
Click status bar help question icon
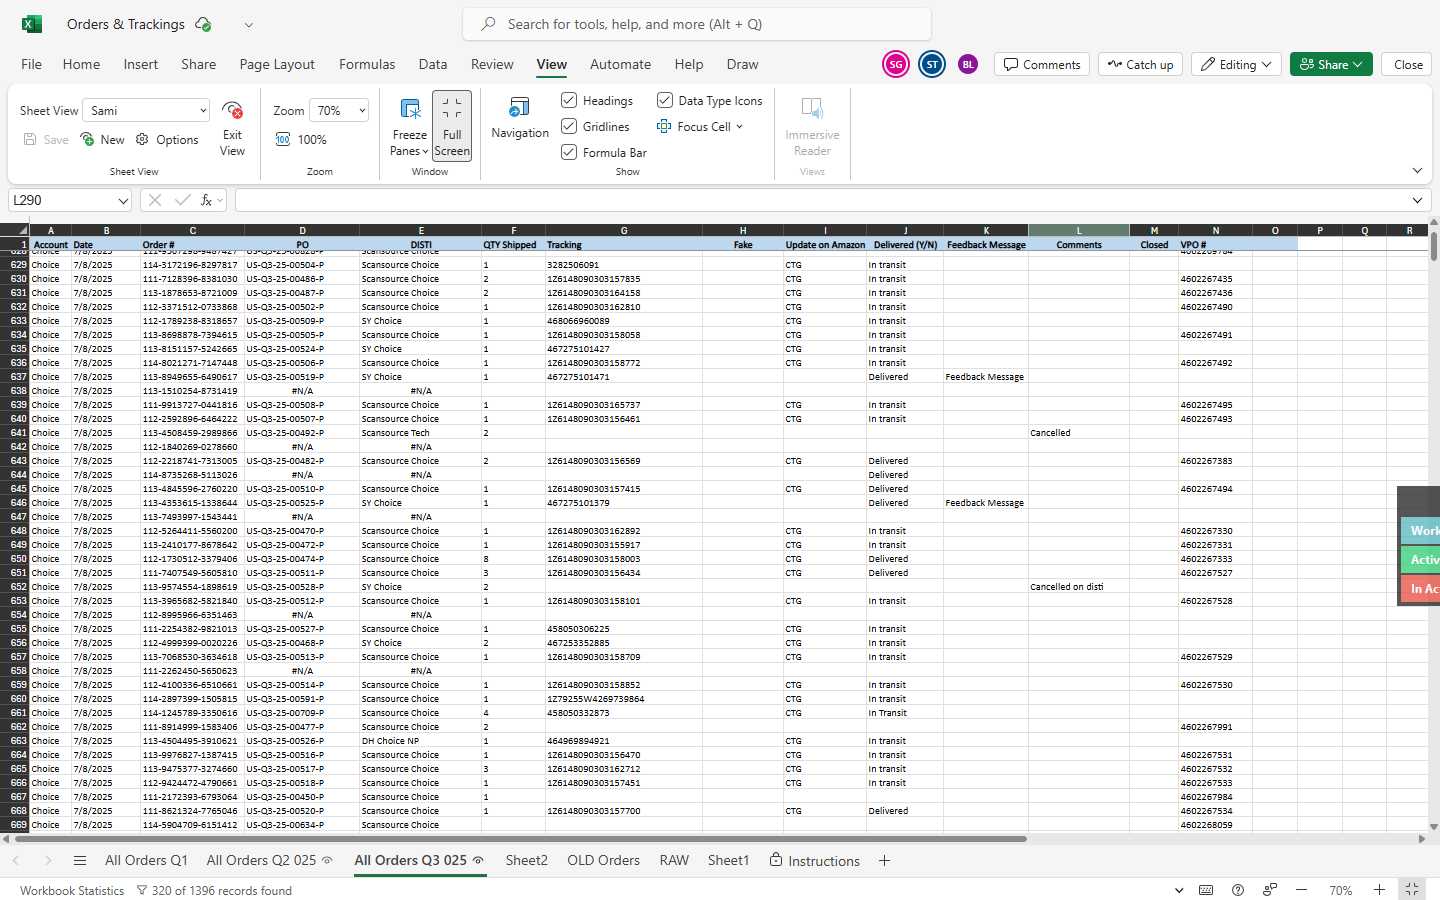coord(1238,890)
